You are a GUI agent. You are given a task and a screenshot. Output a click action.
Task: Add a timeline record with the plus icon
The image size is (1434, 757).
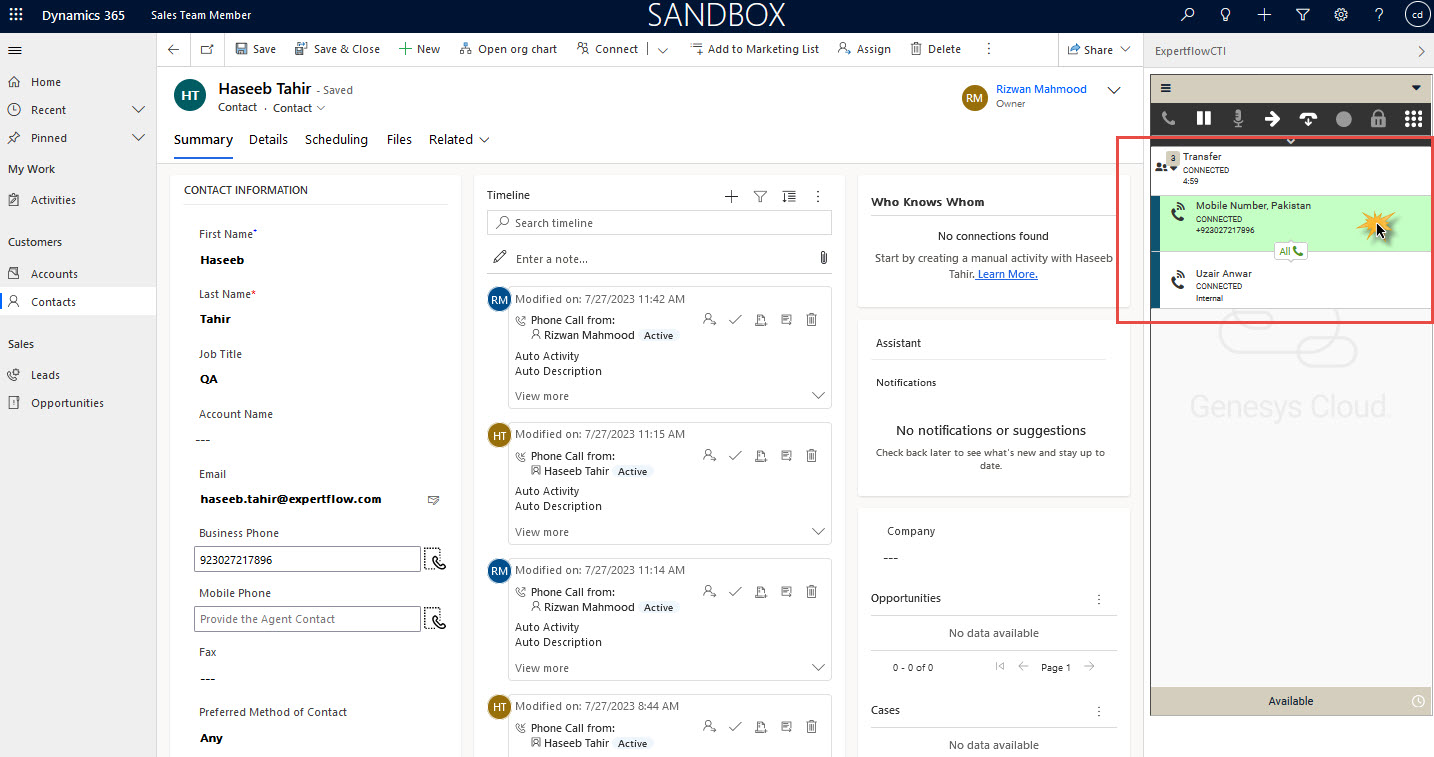(x=731, y=197)
